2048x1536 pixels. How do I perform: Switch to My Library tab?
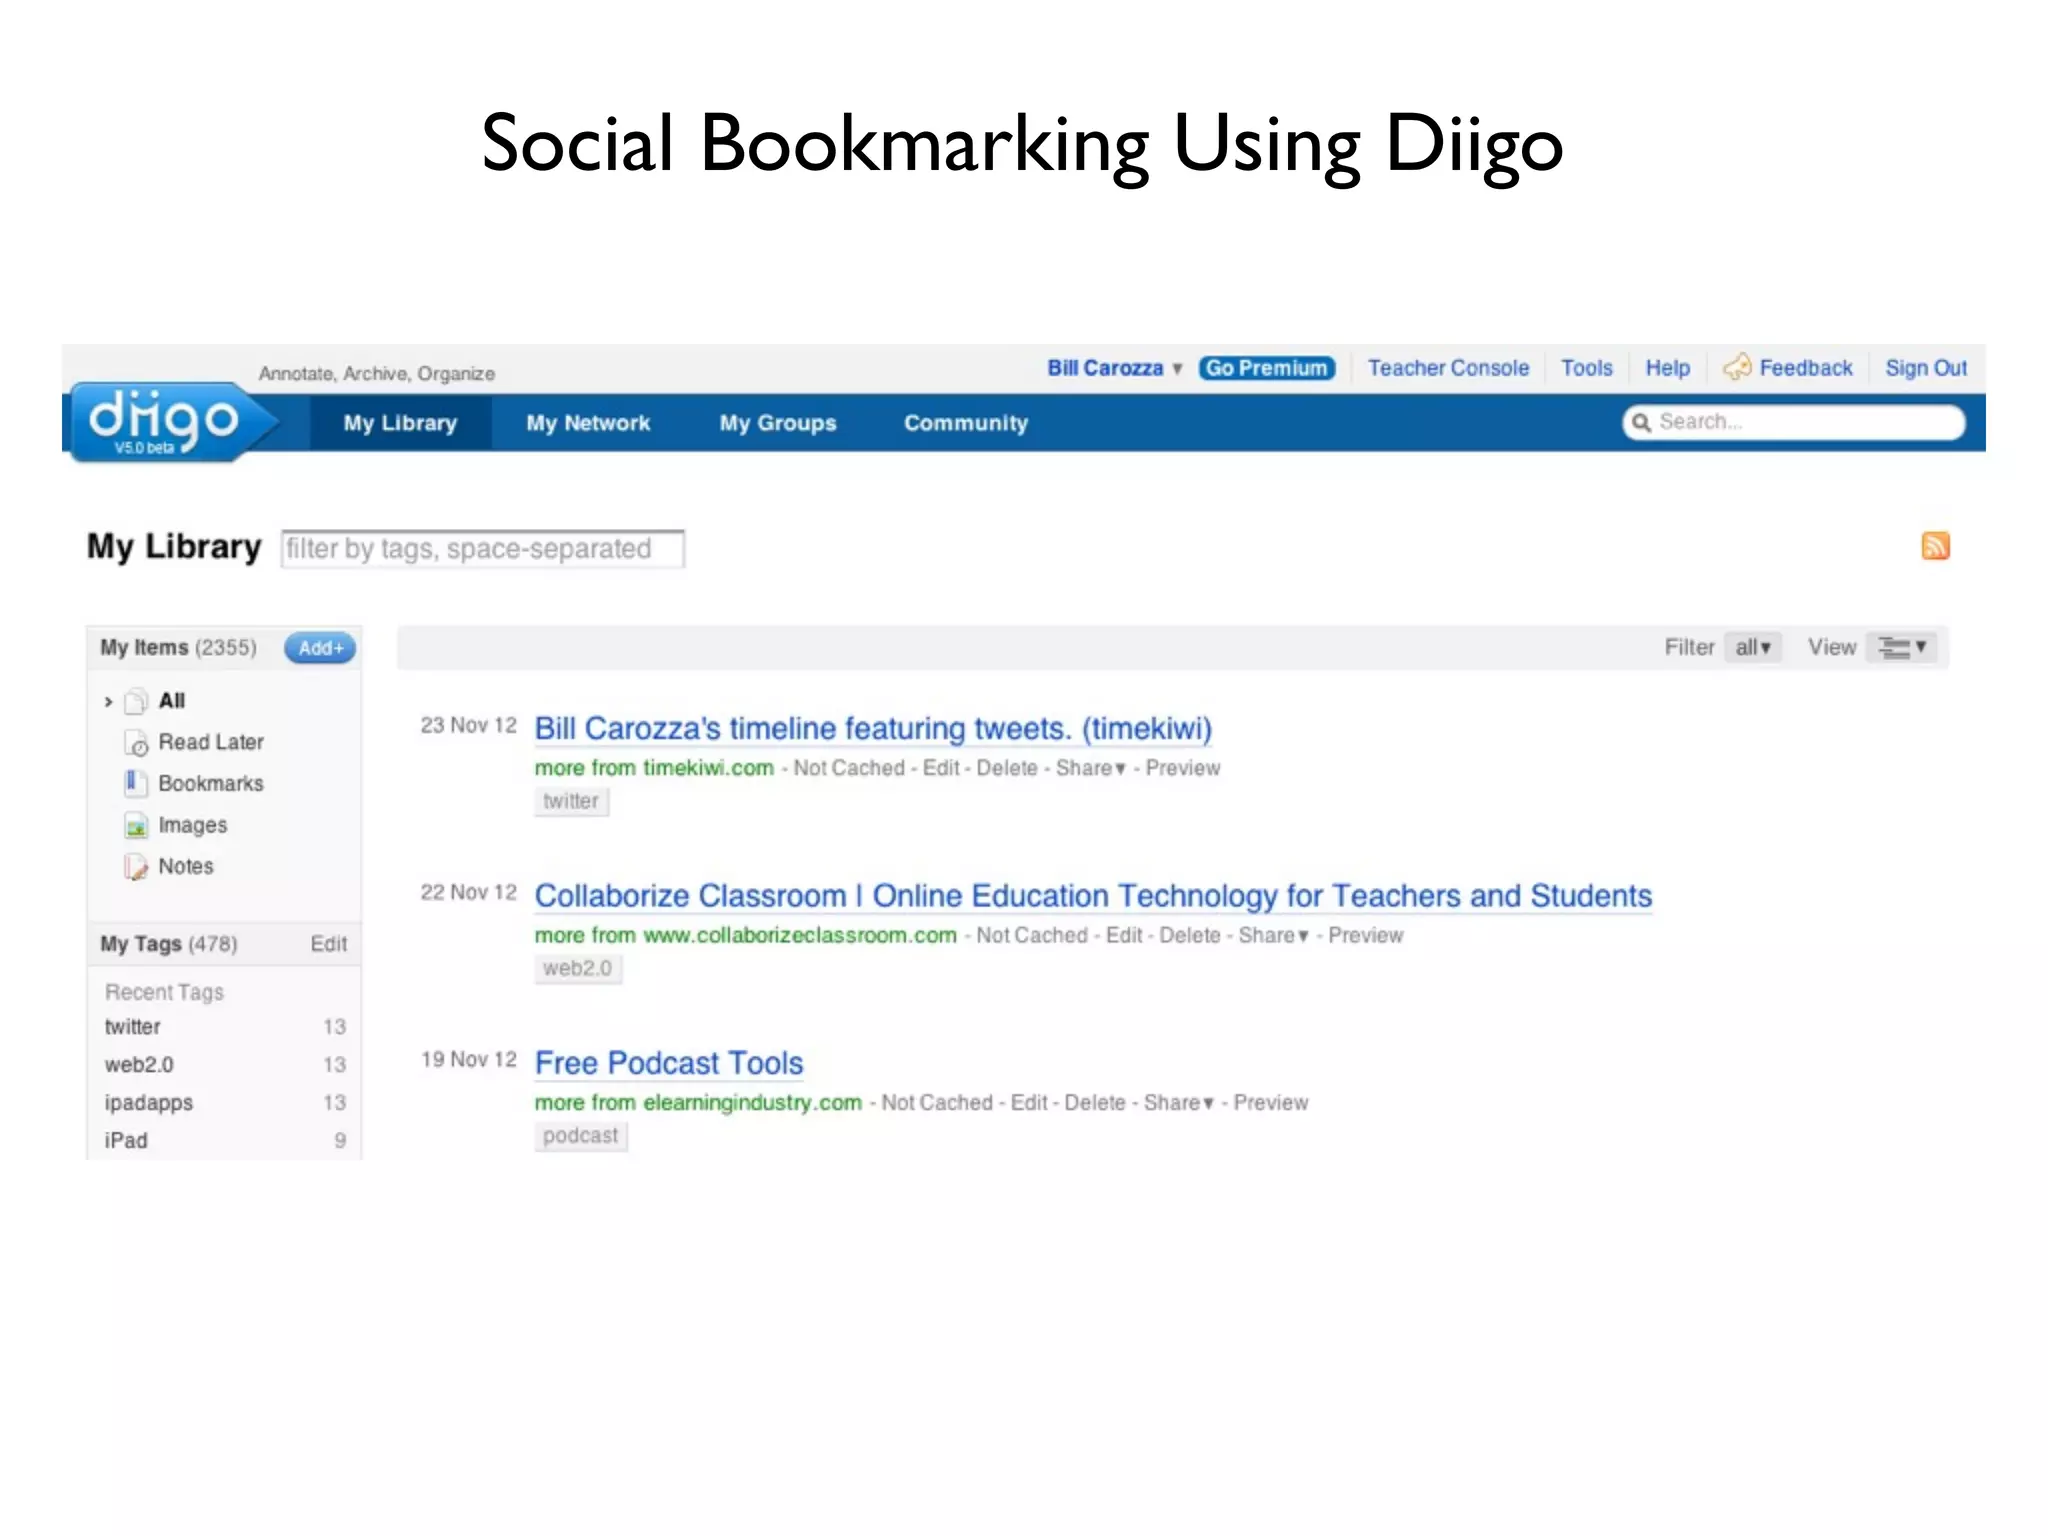pyautogui.click(x=400, y=423)
